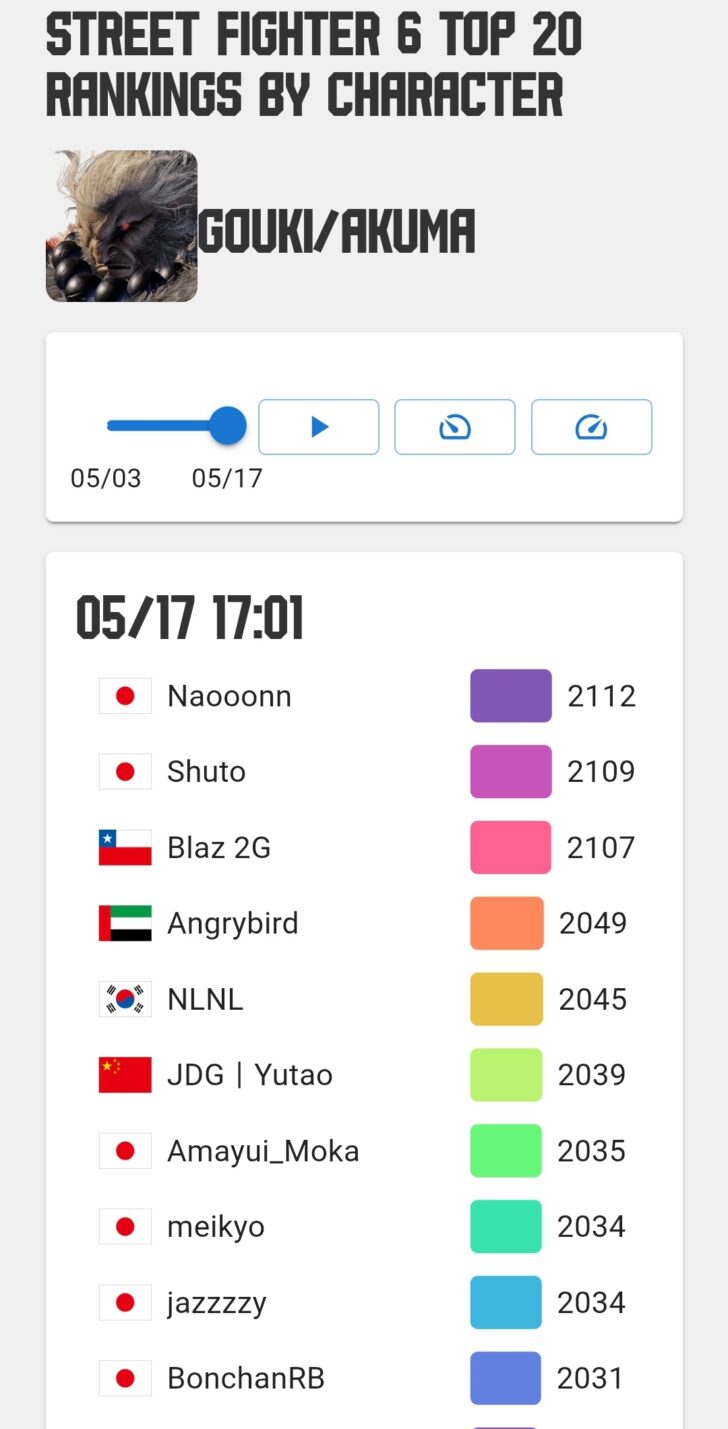Click the speed-up gauge icon
This screenshot has width=728, height=1429.
coord(591,427)
